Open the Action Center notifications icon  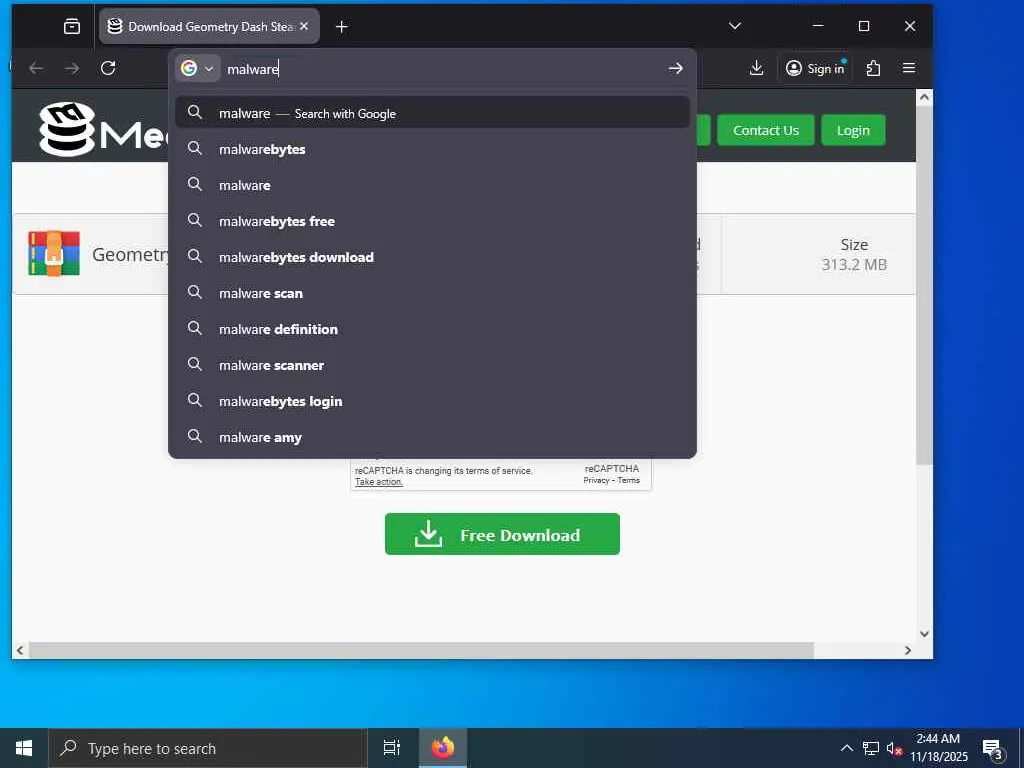(992, 749)
